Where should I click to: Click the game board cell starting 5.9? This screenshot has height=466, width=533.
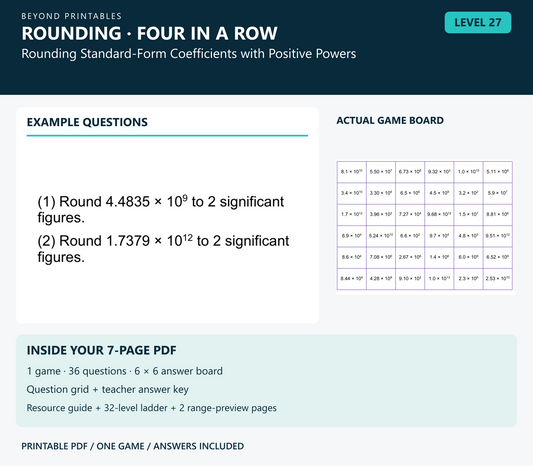(498, 193)
